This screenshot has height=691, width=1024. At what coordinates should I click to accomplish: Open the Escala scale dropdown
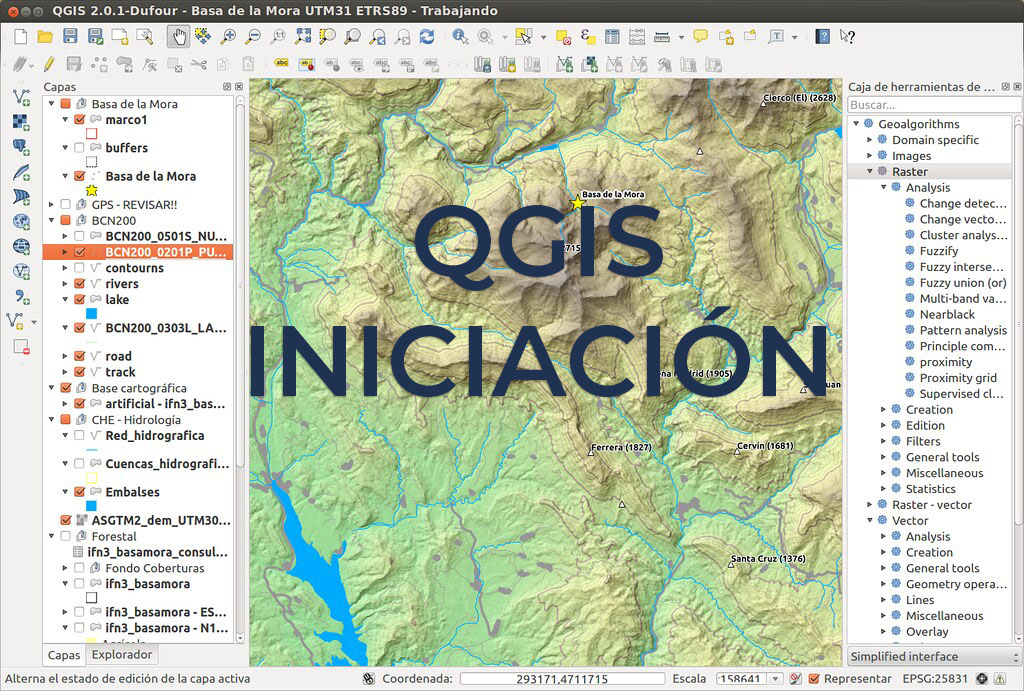(775, 679)
